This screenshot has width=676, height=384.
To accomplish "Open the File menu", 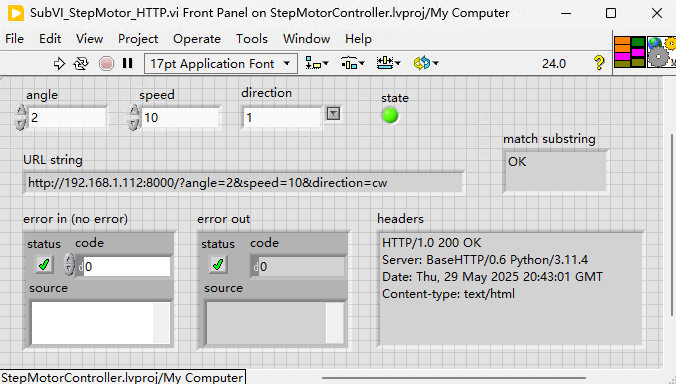I will (x=14, y=39).
